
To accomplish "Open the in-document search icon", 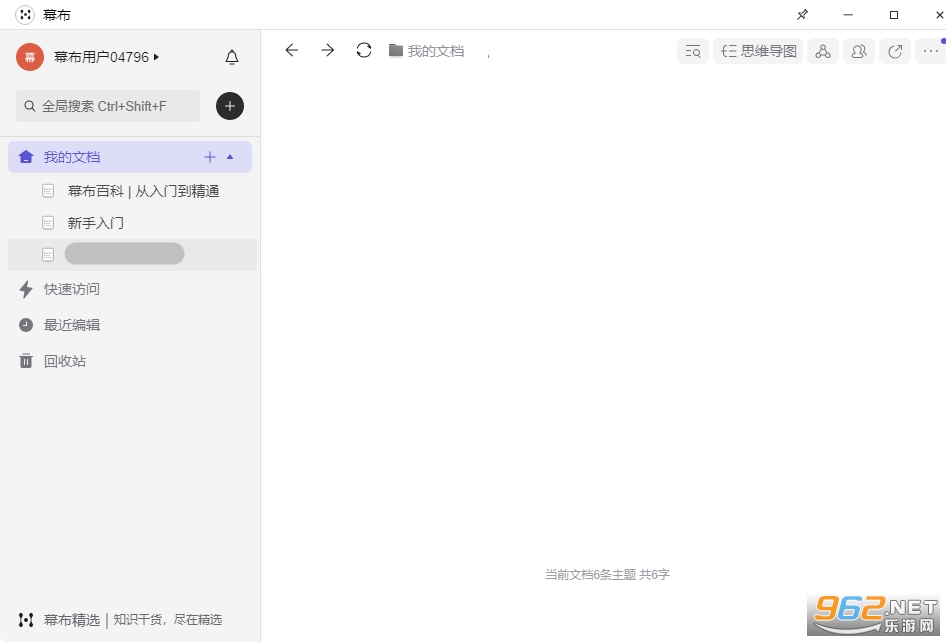I will 693,51.
